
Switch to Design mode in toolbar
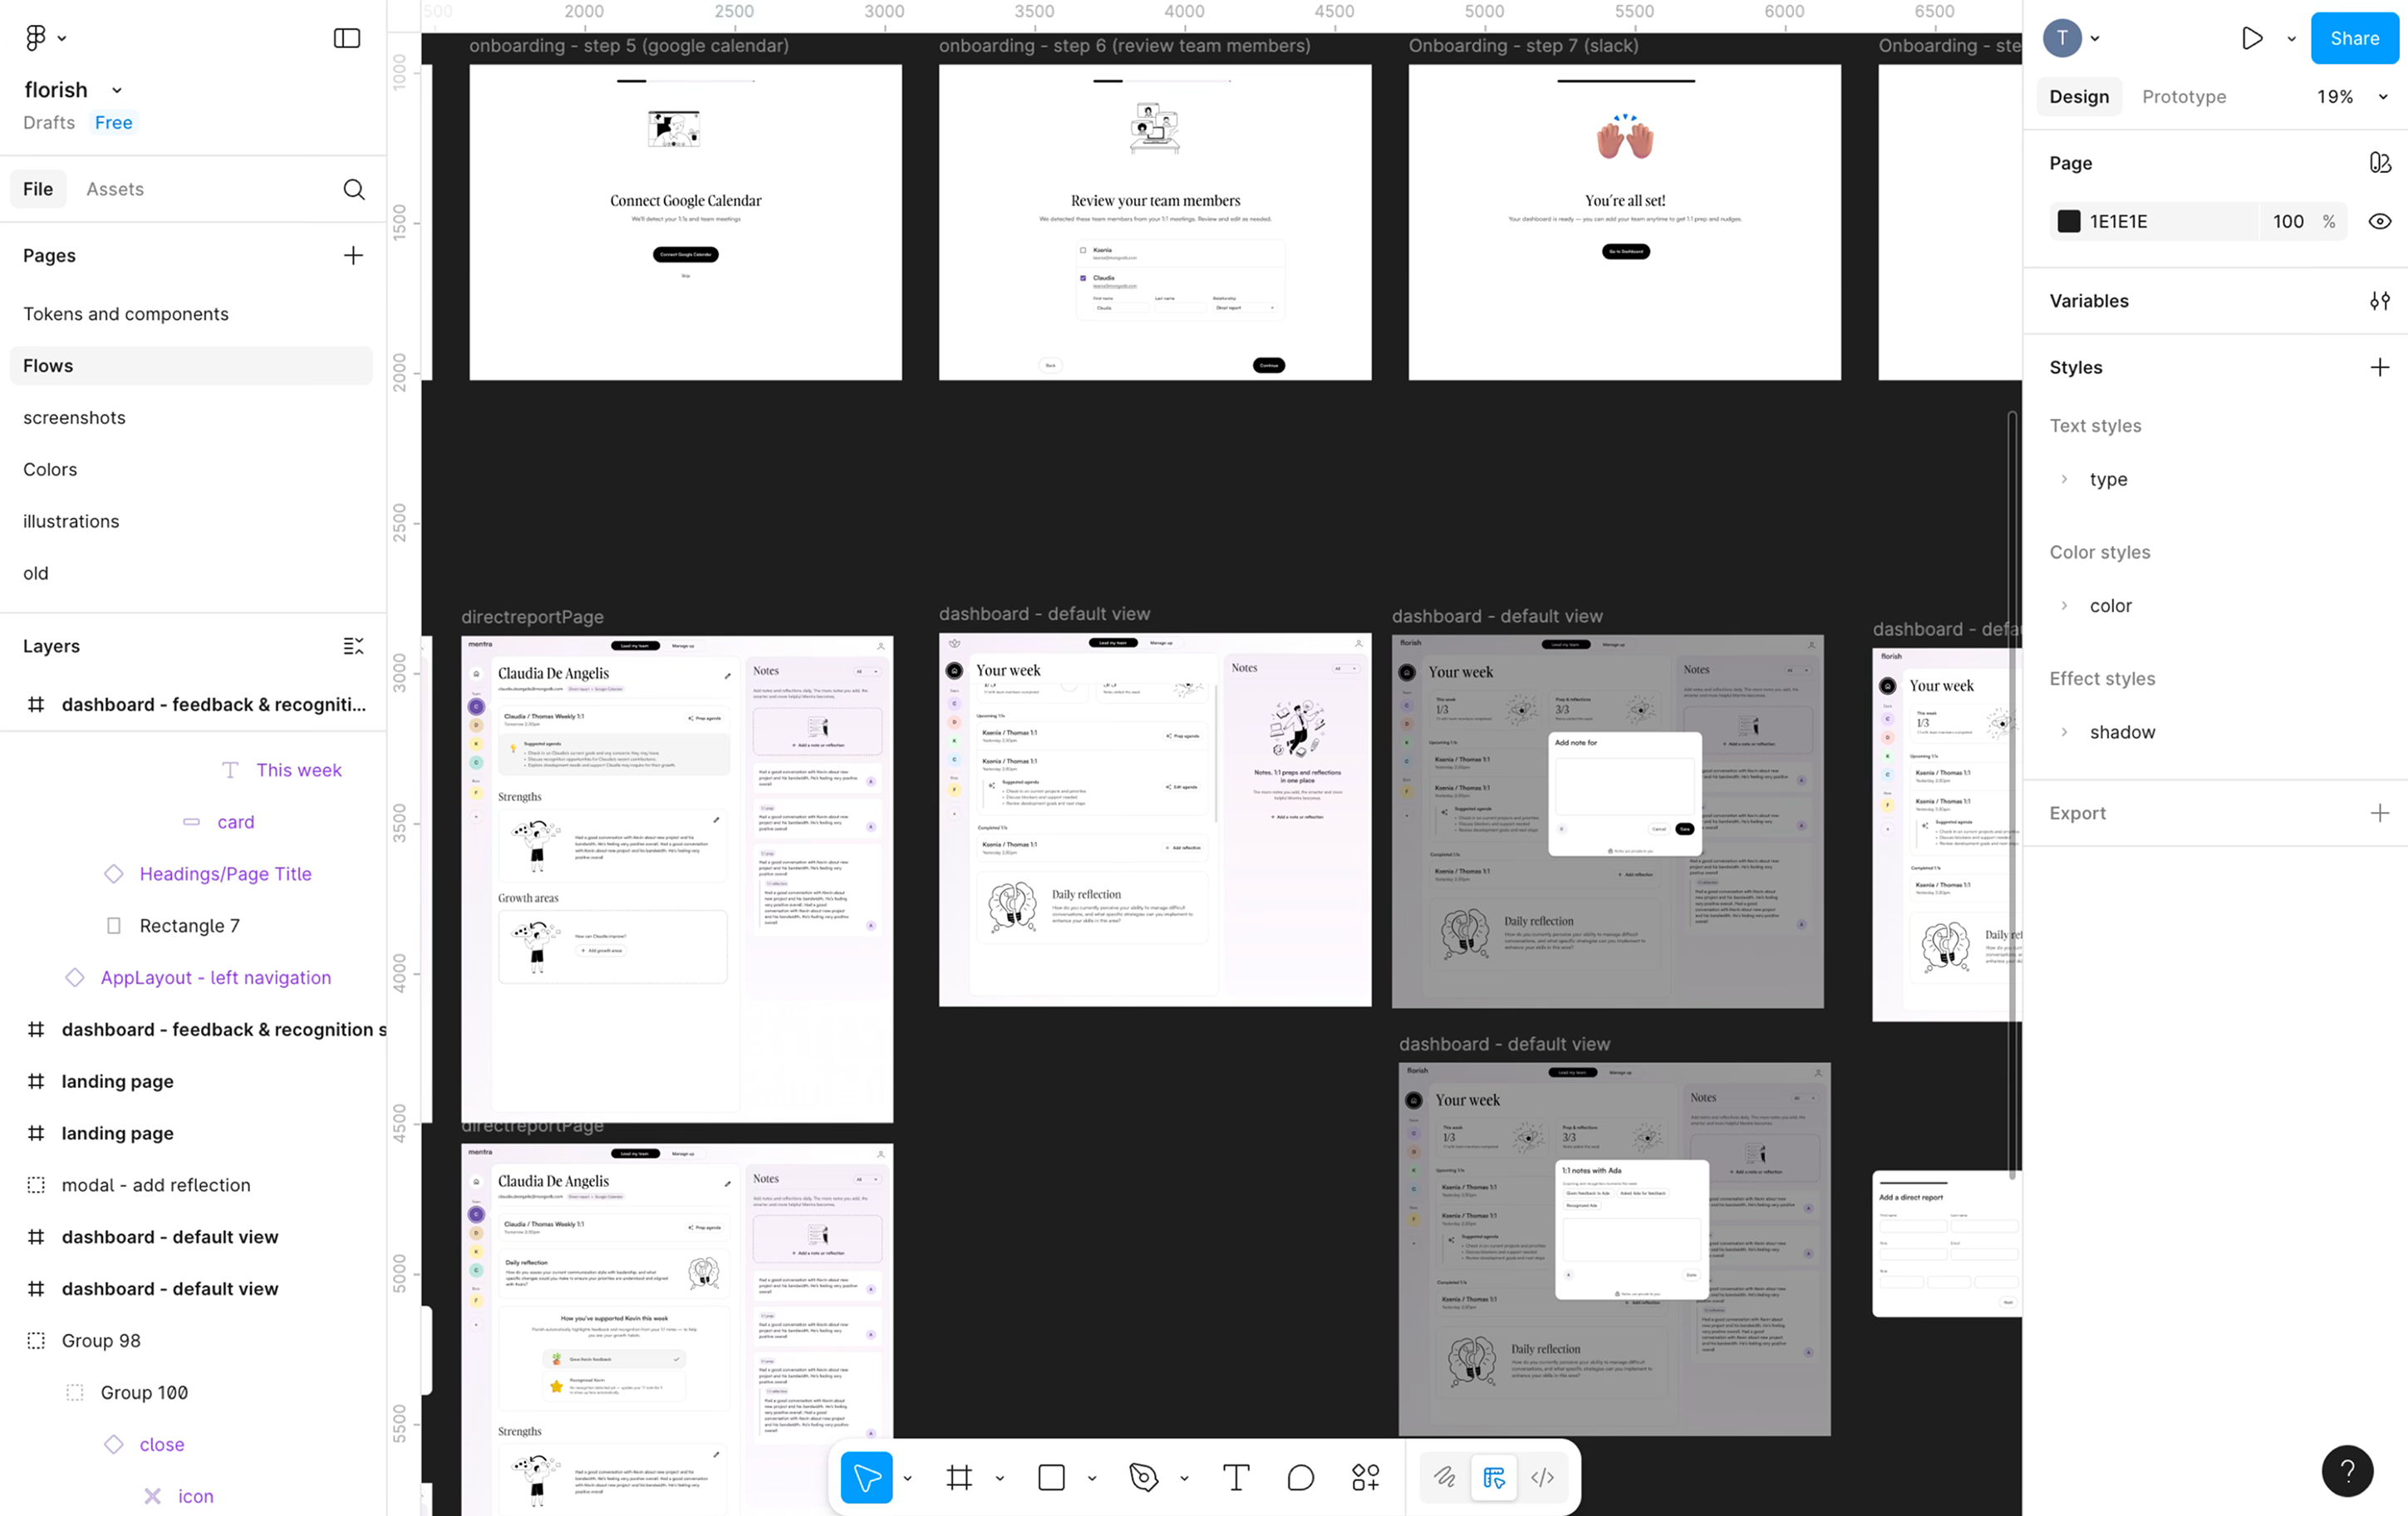(1494, 1477)
